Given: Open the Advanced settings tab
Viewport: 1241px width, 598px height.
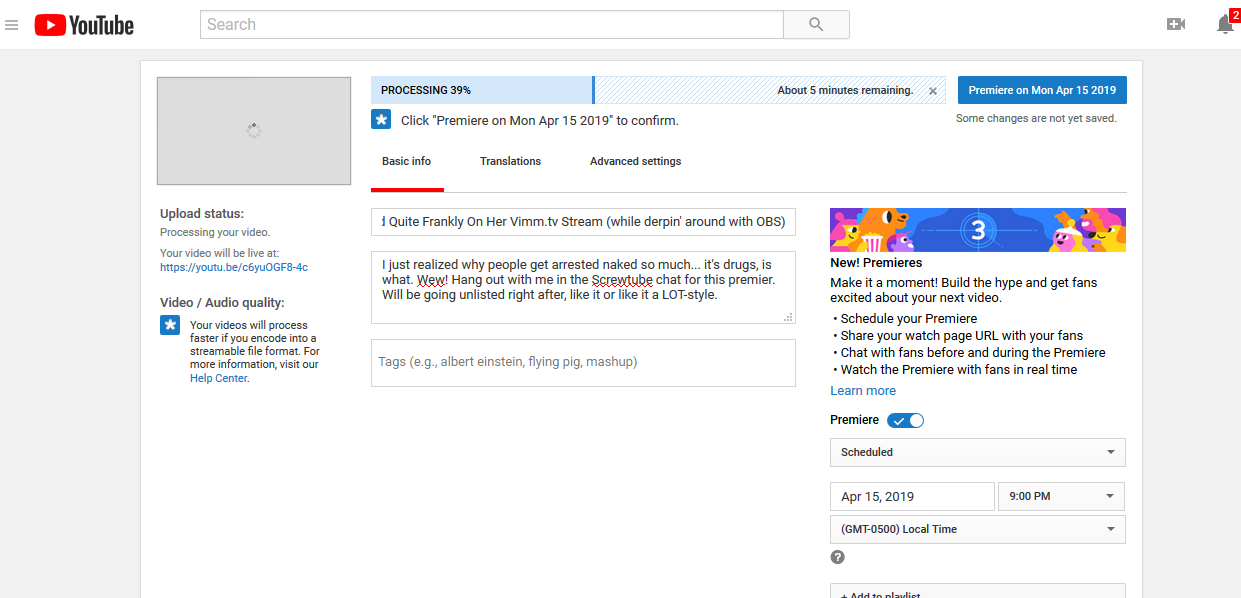Looking at the screenshot, I should (x=635, y=161).
